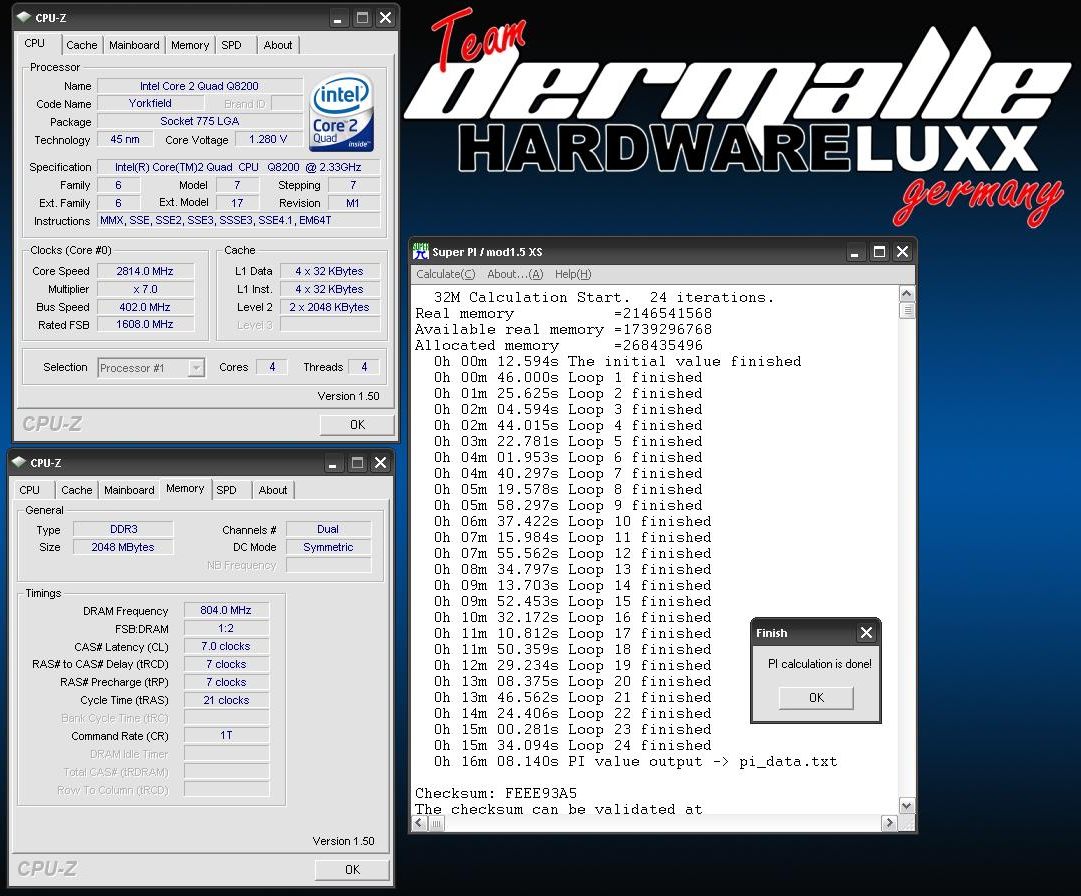Image resolution: width=1081 pixels, height=896 pixels.
Task: Open Mainboard tab in bottom CPU-Z window
Action: coord(129,490)
